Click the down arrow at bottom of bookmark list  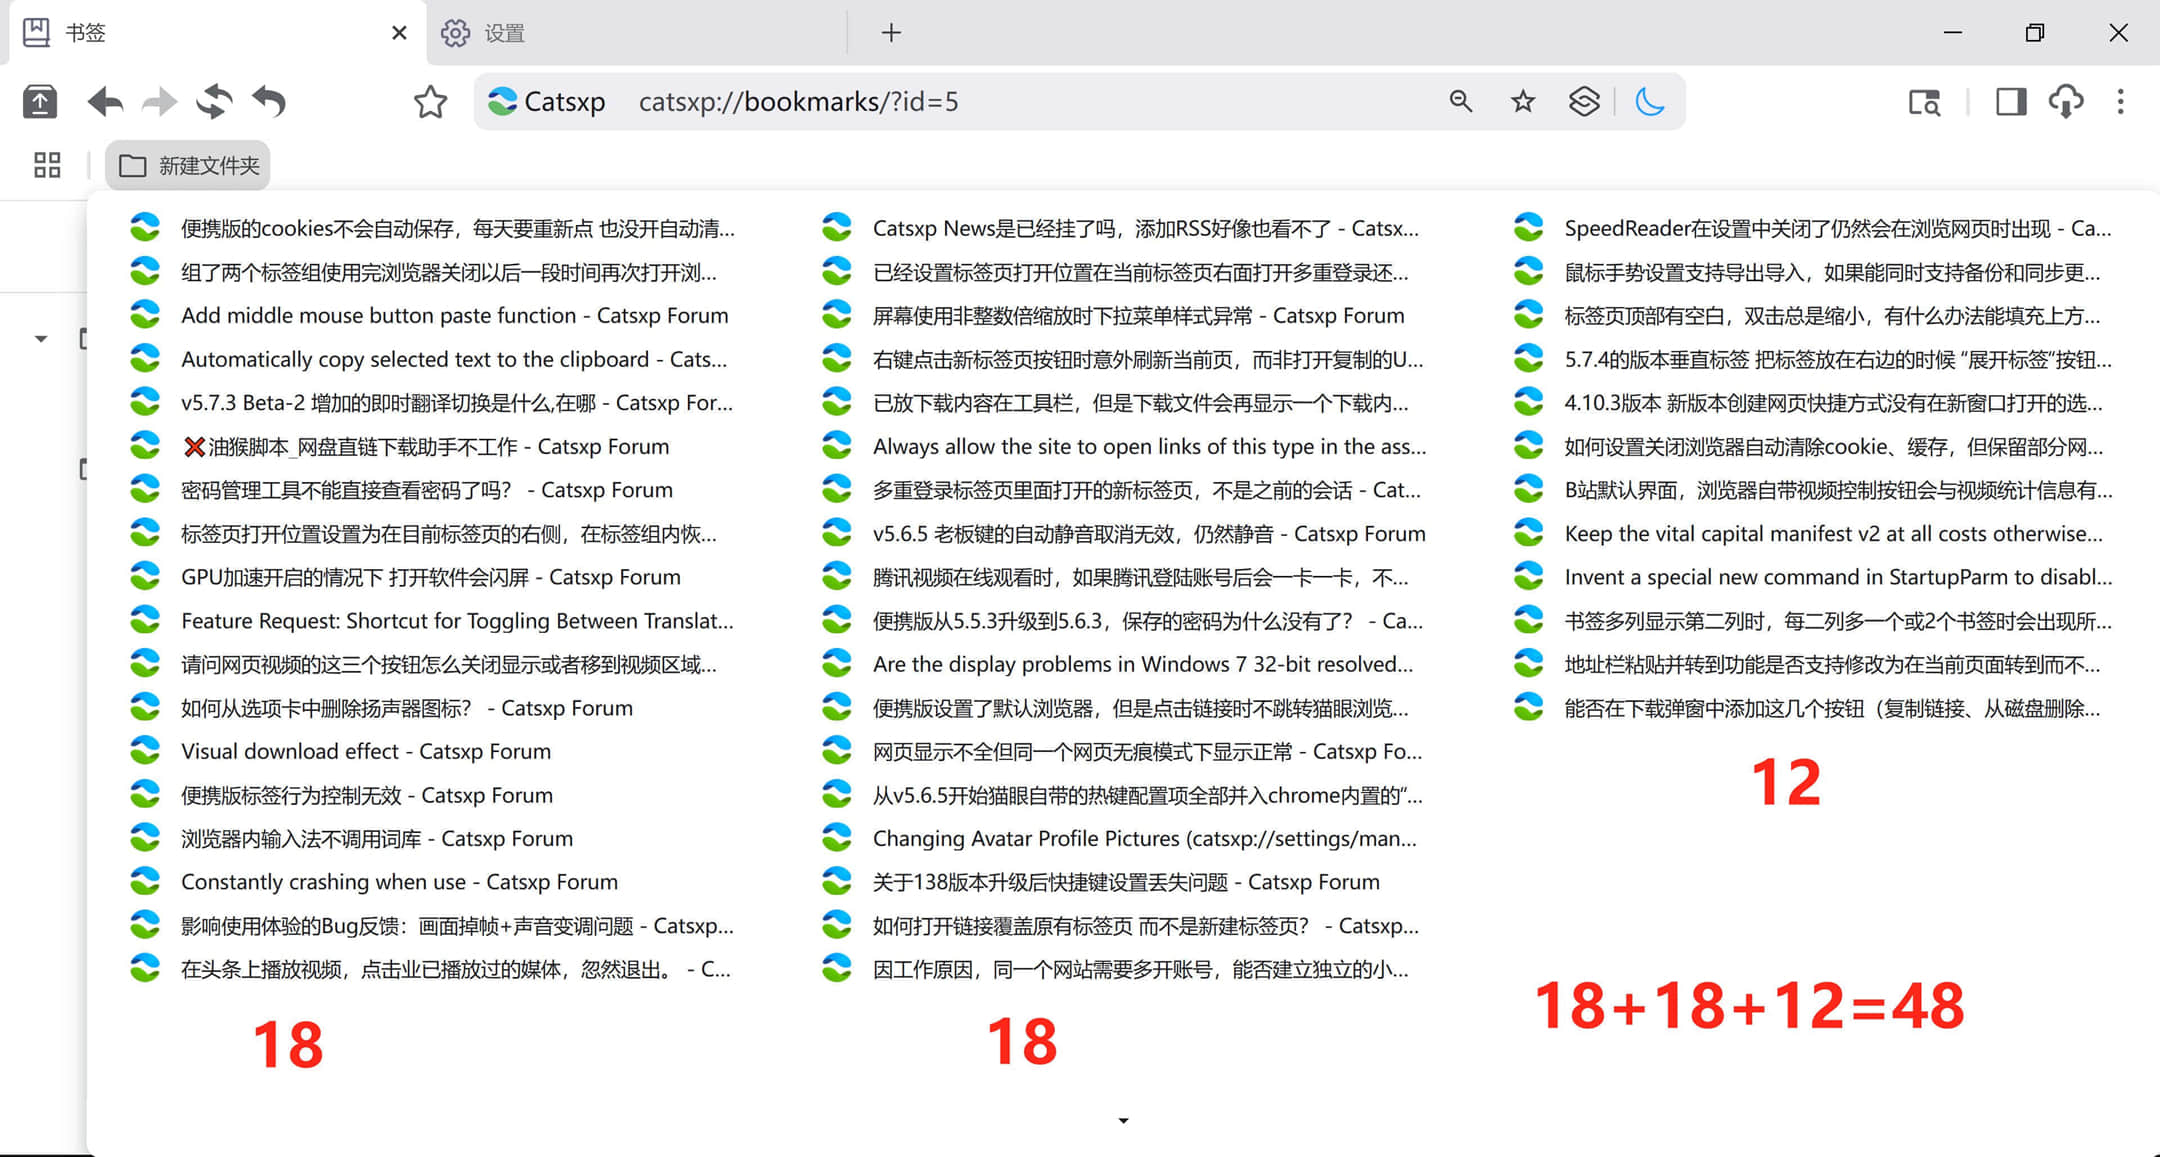1123,1121
